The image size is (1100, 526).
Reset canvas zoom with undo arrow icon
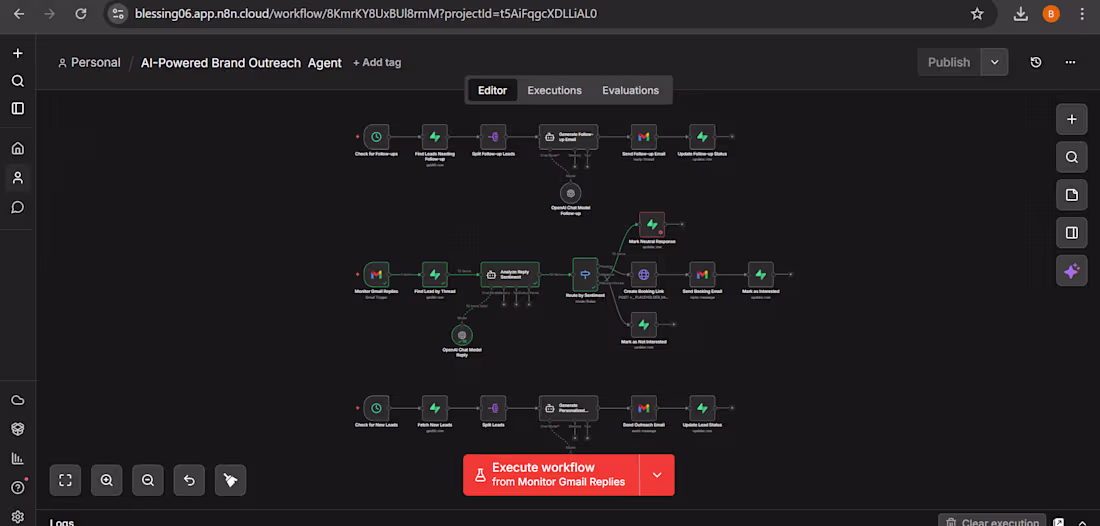click(x=189, y=480)
